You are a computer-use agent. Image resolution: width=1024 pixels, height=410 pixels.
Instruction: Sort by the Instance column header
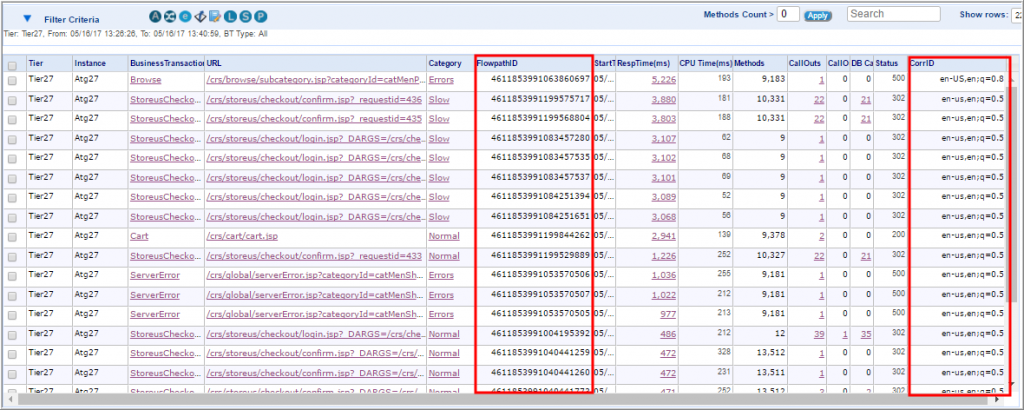point(100,63)
